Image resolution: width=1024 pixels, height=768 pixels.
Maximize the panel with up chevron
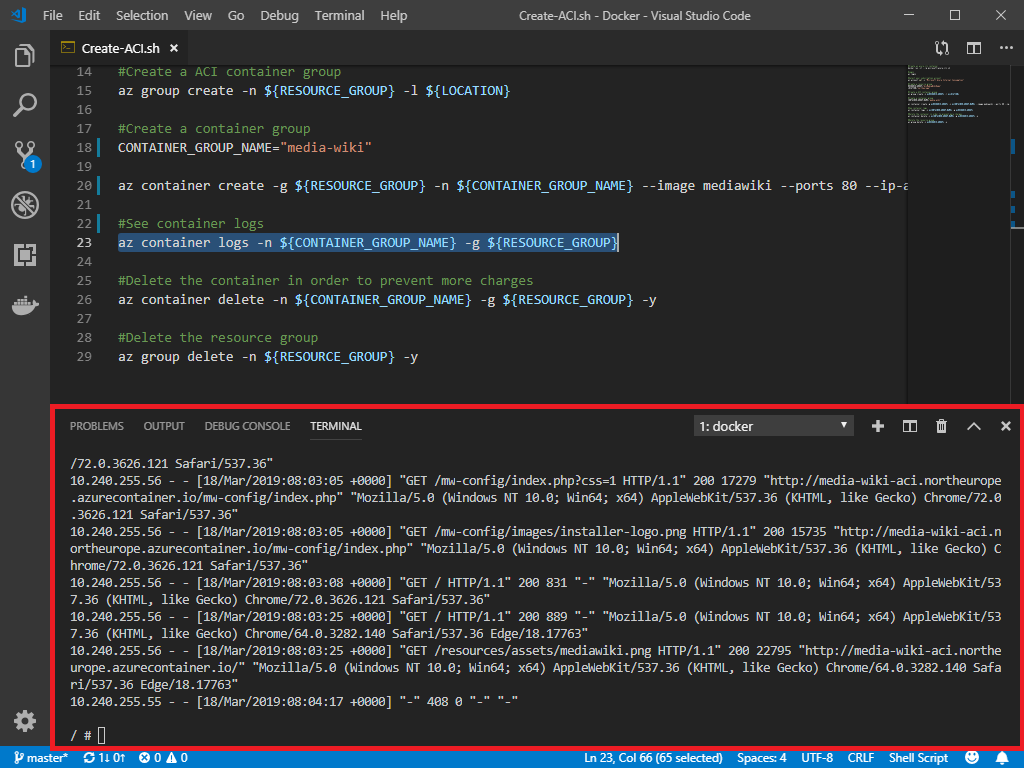pyautogui.click(x=974, y=426)
